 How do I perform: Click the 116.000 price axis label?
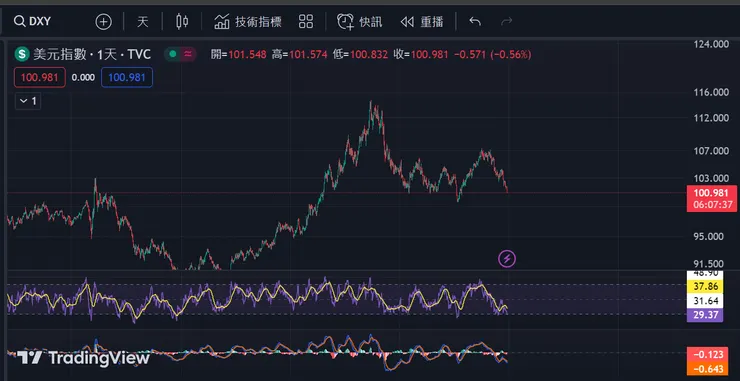click(x=711, y=93)
